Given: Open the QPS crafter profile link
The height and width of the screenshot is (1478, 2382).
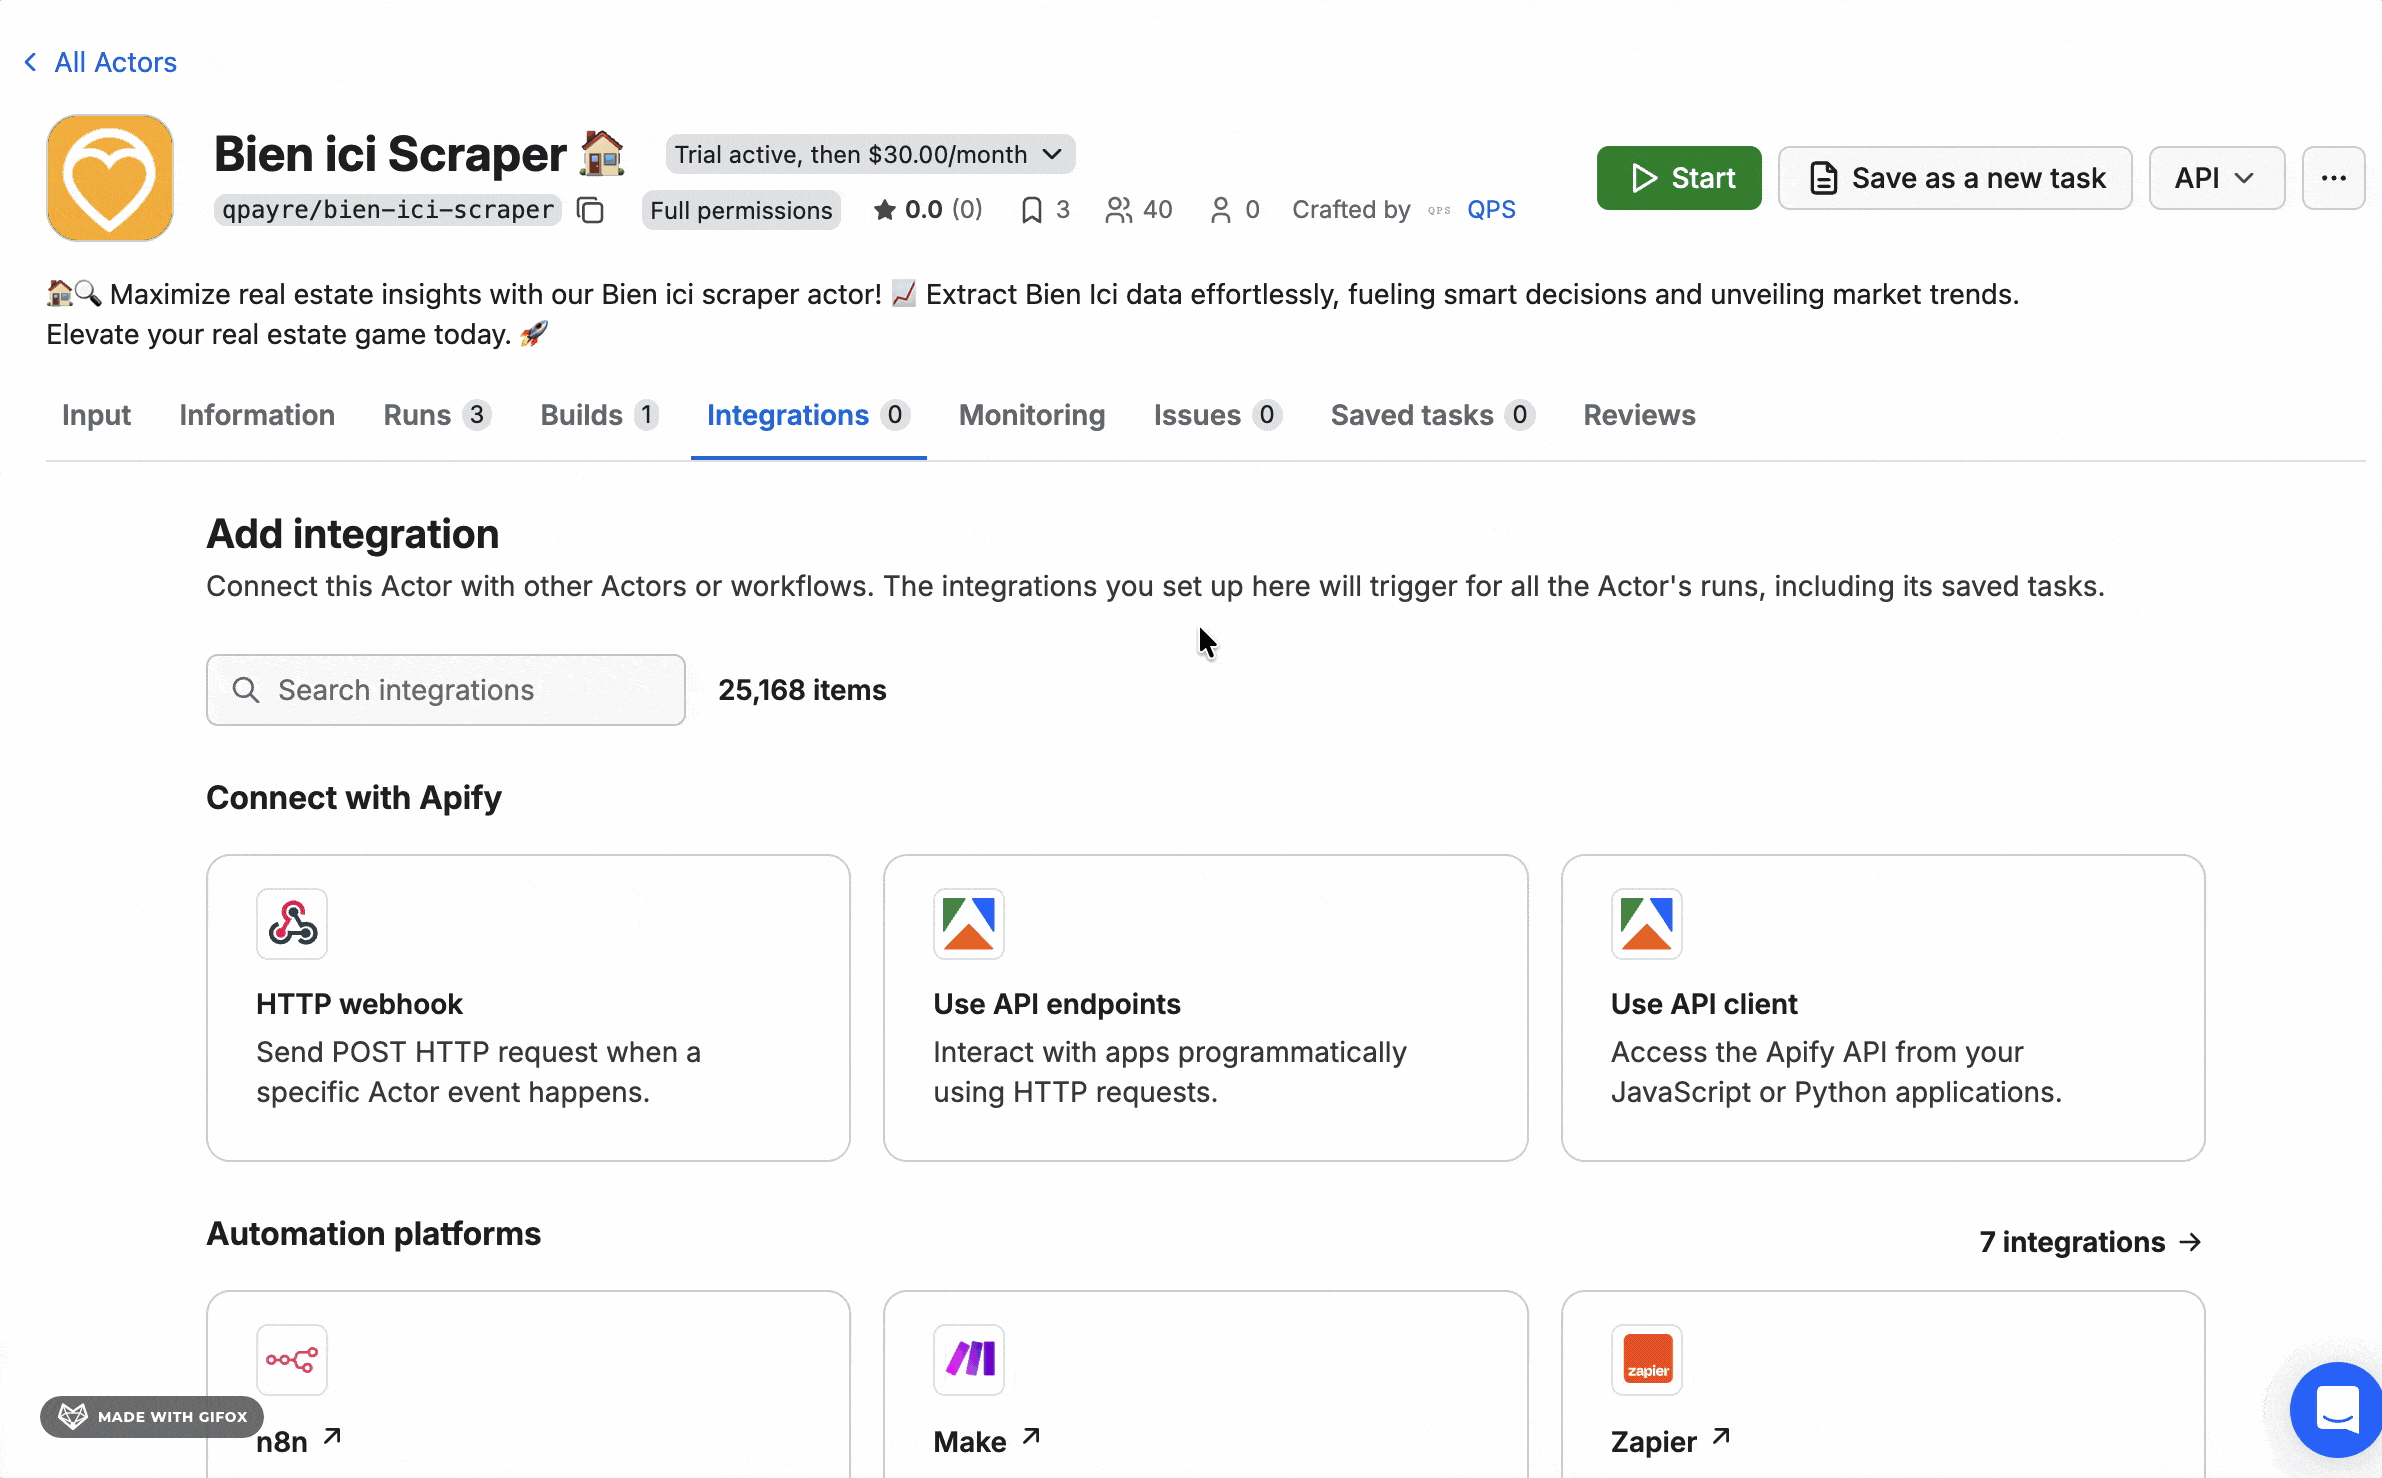Looking at the screenshot, I should click(1490, 209).
